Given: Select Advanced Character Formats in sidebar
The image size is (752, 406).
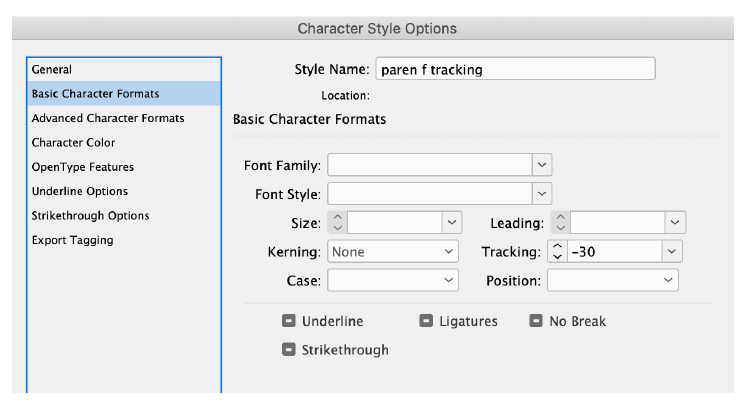Looking at the screenshot, I should coord(124,118).
